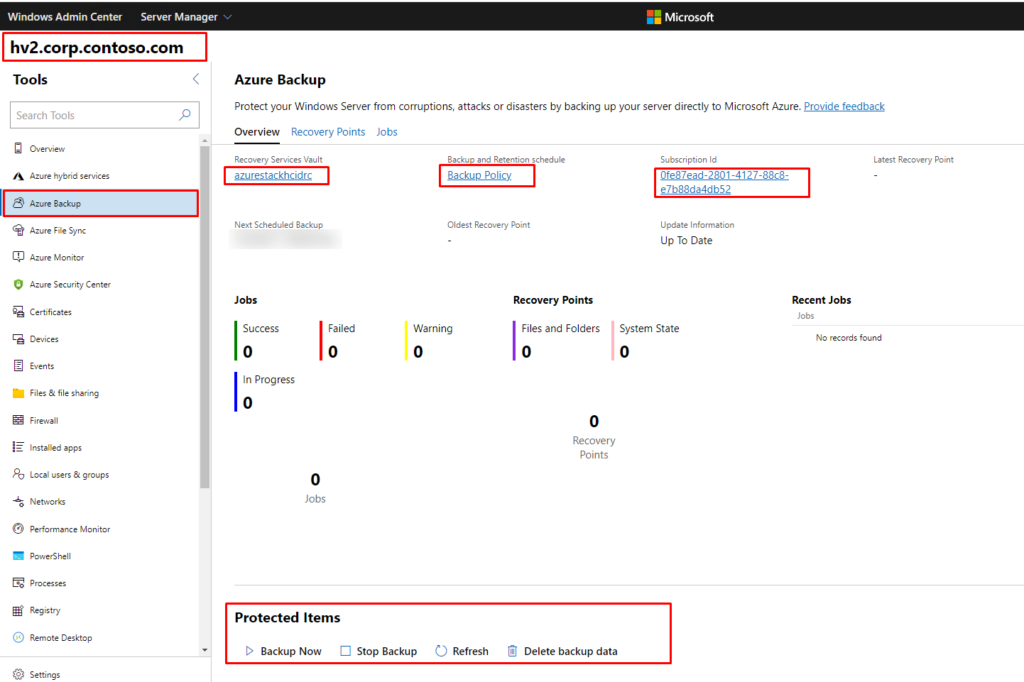Click the 'Up To Date' update status
The image size is (1024, 682).
(x=686, y=240)
